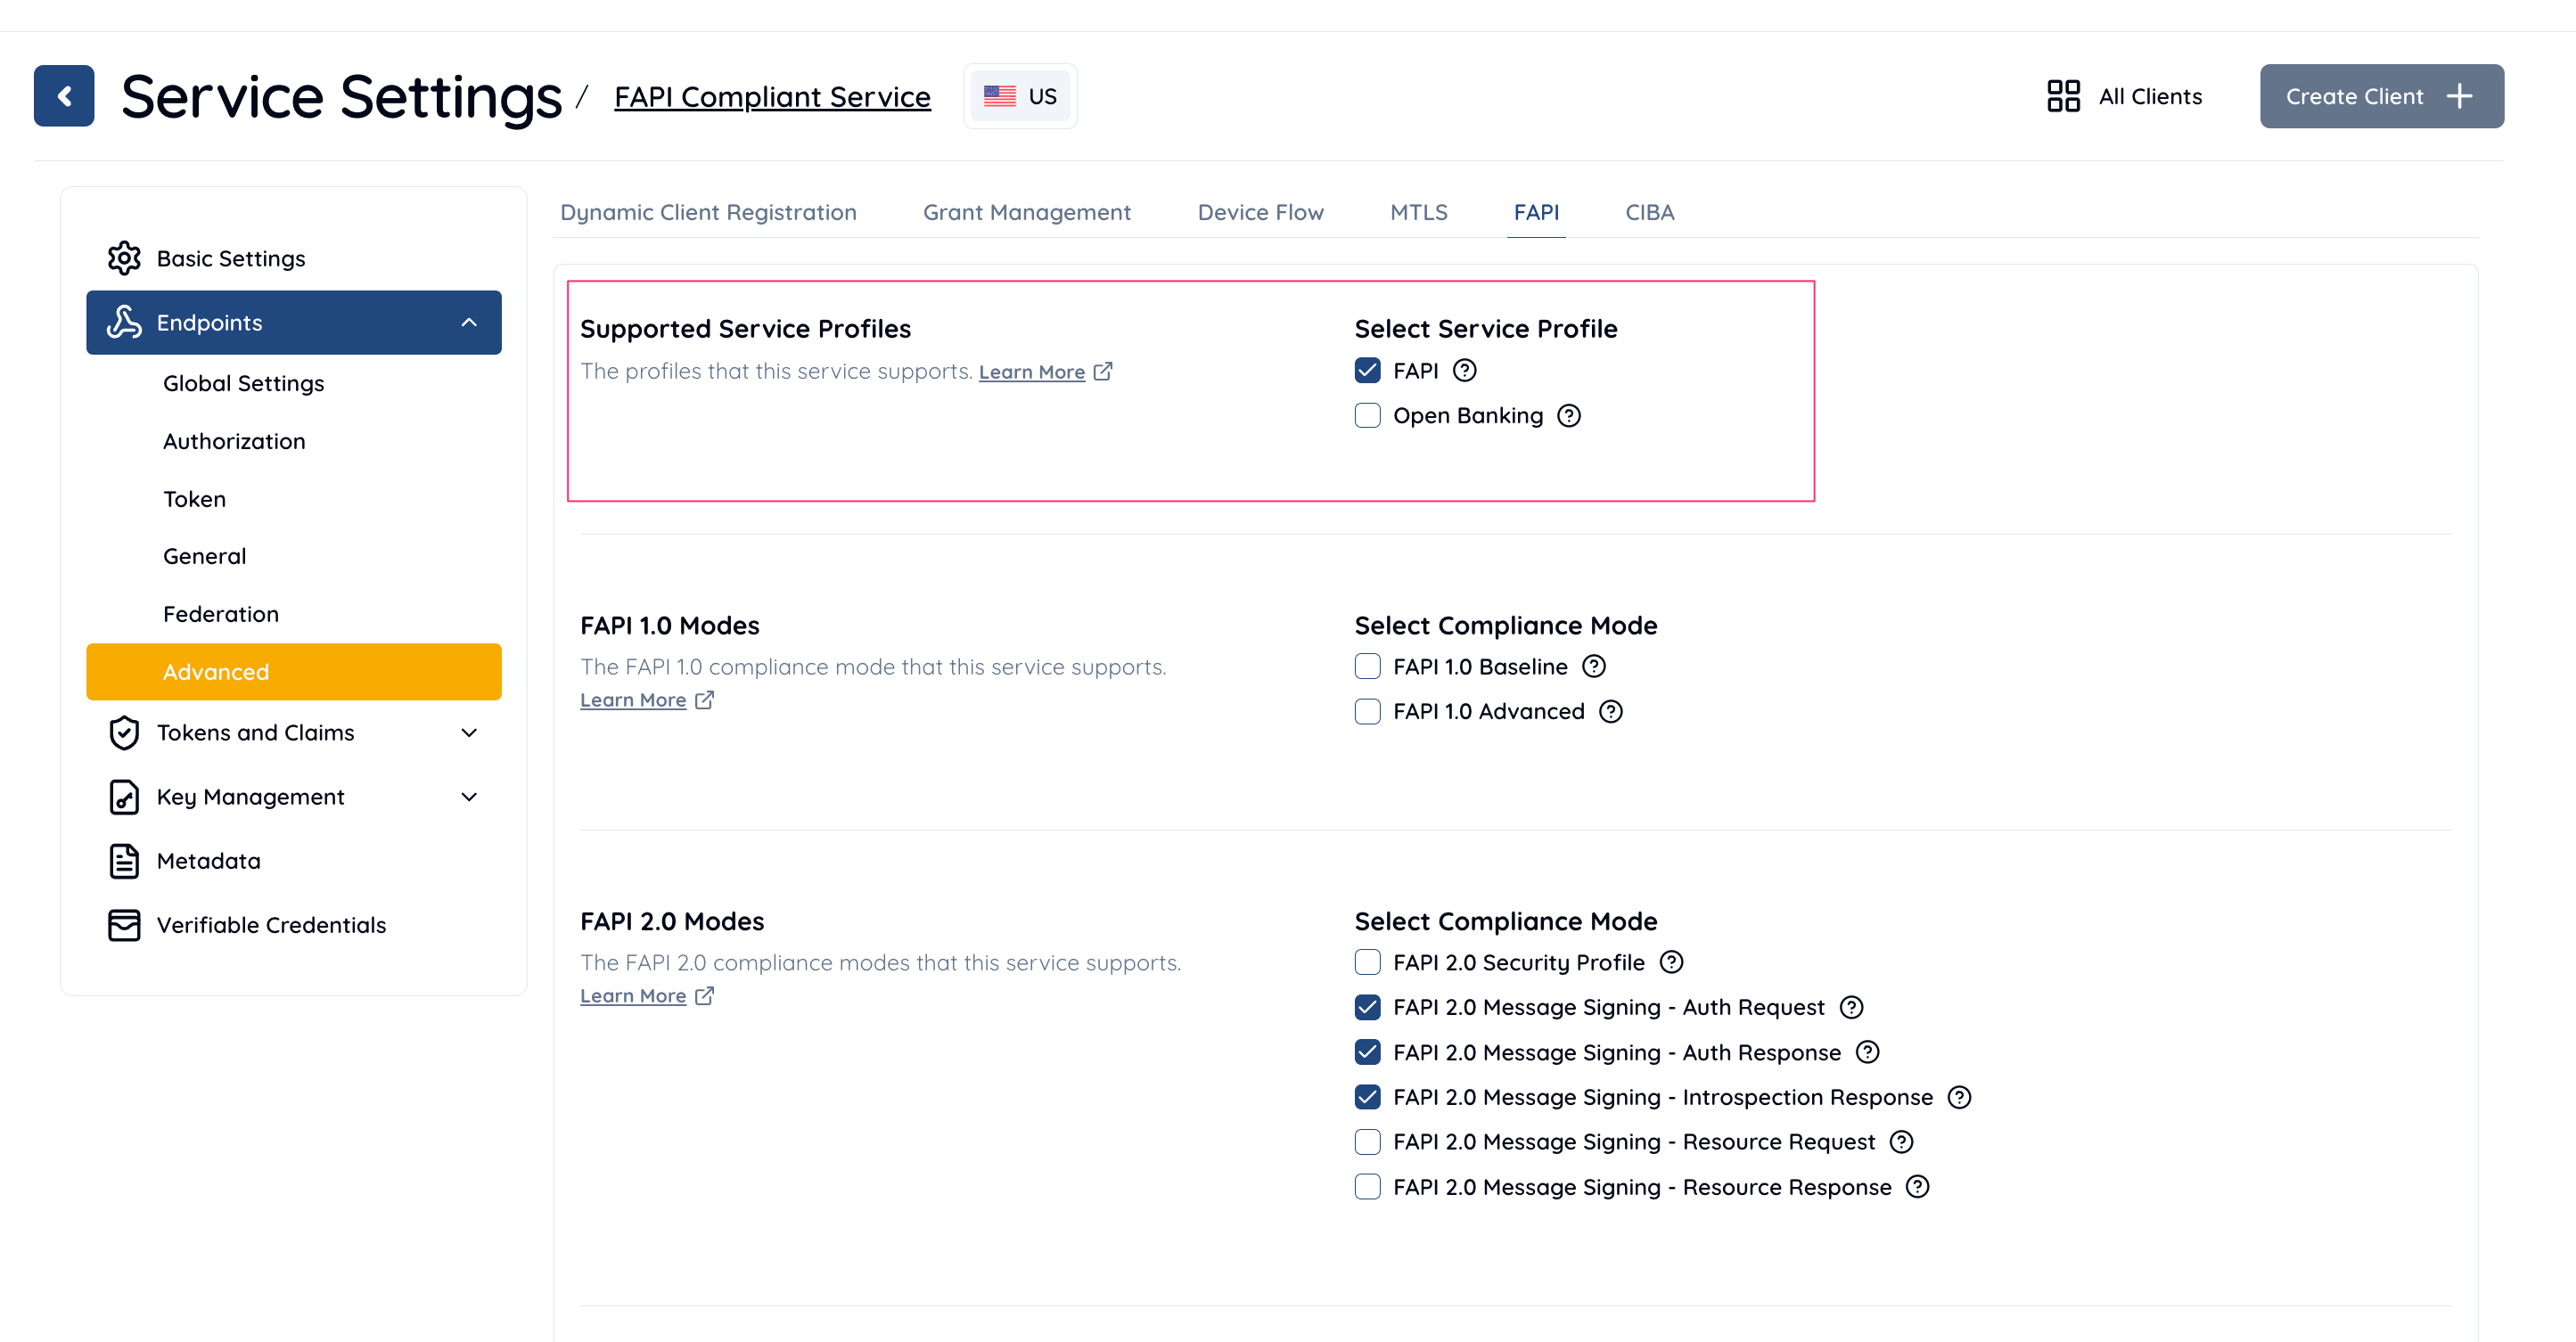Click Learn More for Supported Service Profiles
The width and height of the screenshot is (2576, 1342).
[x=1031, y=372]
